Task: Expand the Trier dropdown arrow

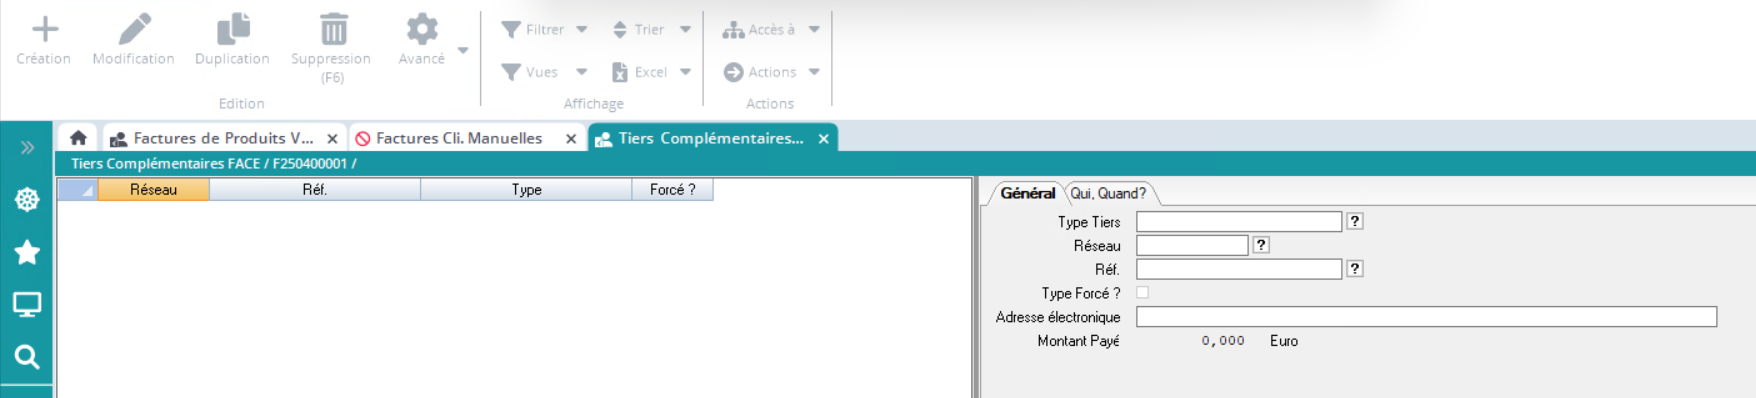Action: [x=685, y=30]
